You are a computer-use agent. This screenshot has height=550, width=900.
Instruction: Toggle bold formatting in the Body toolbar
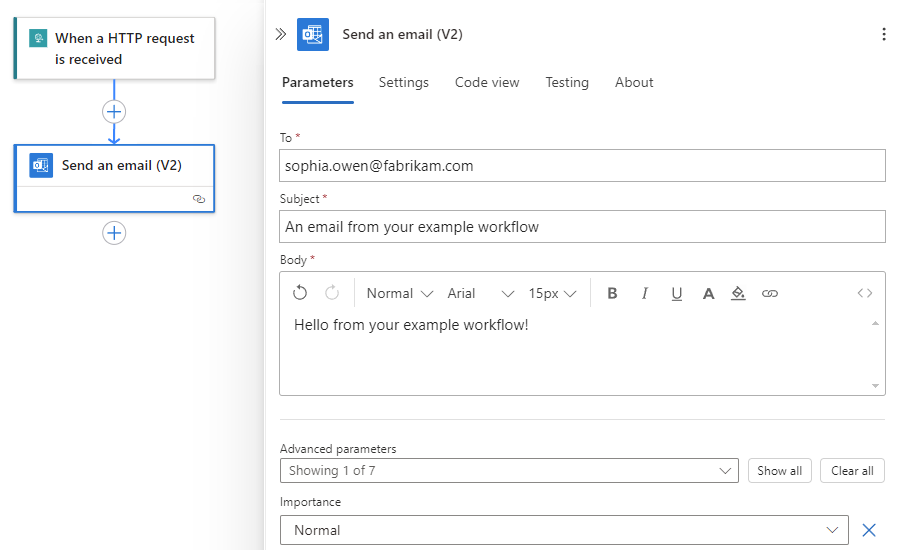[613, 293]
